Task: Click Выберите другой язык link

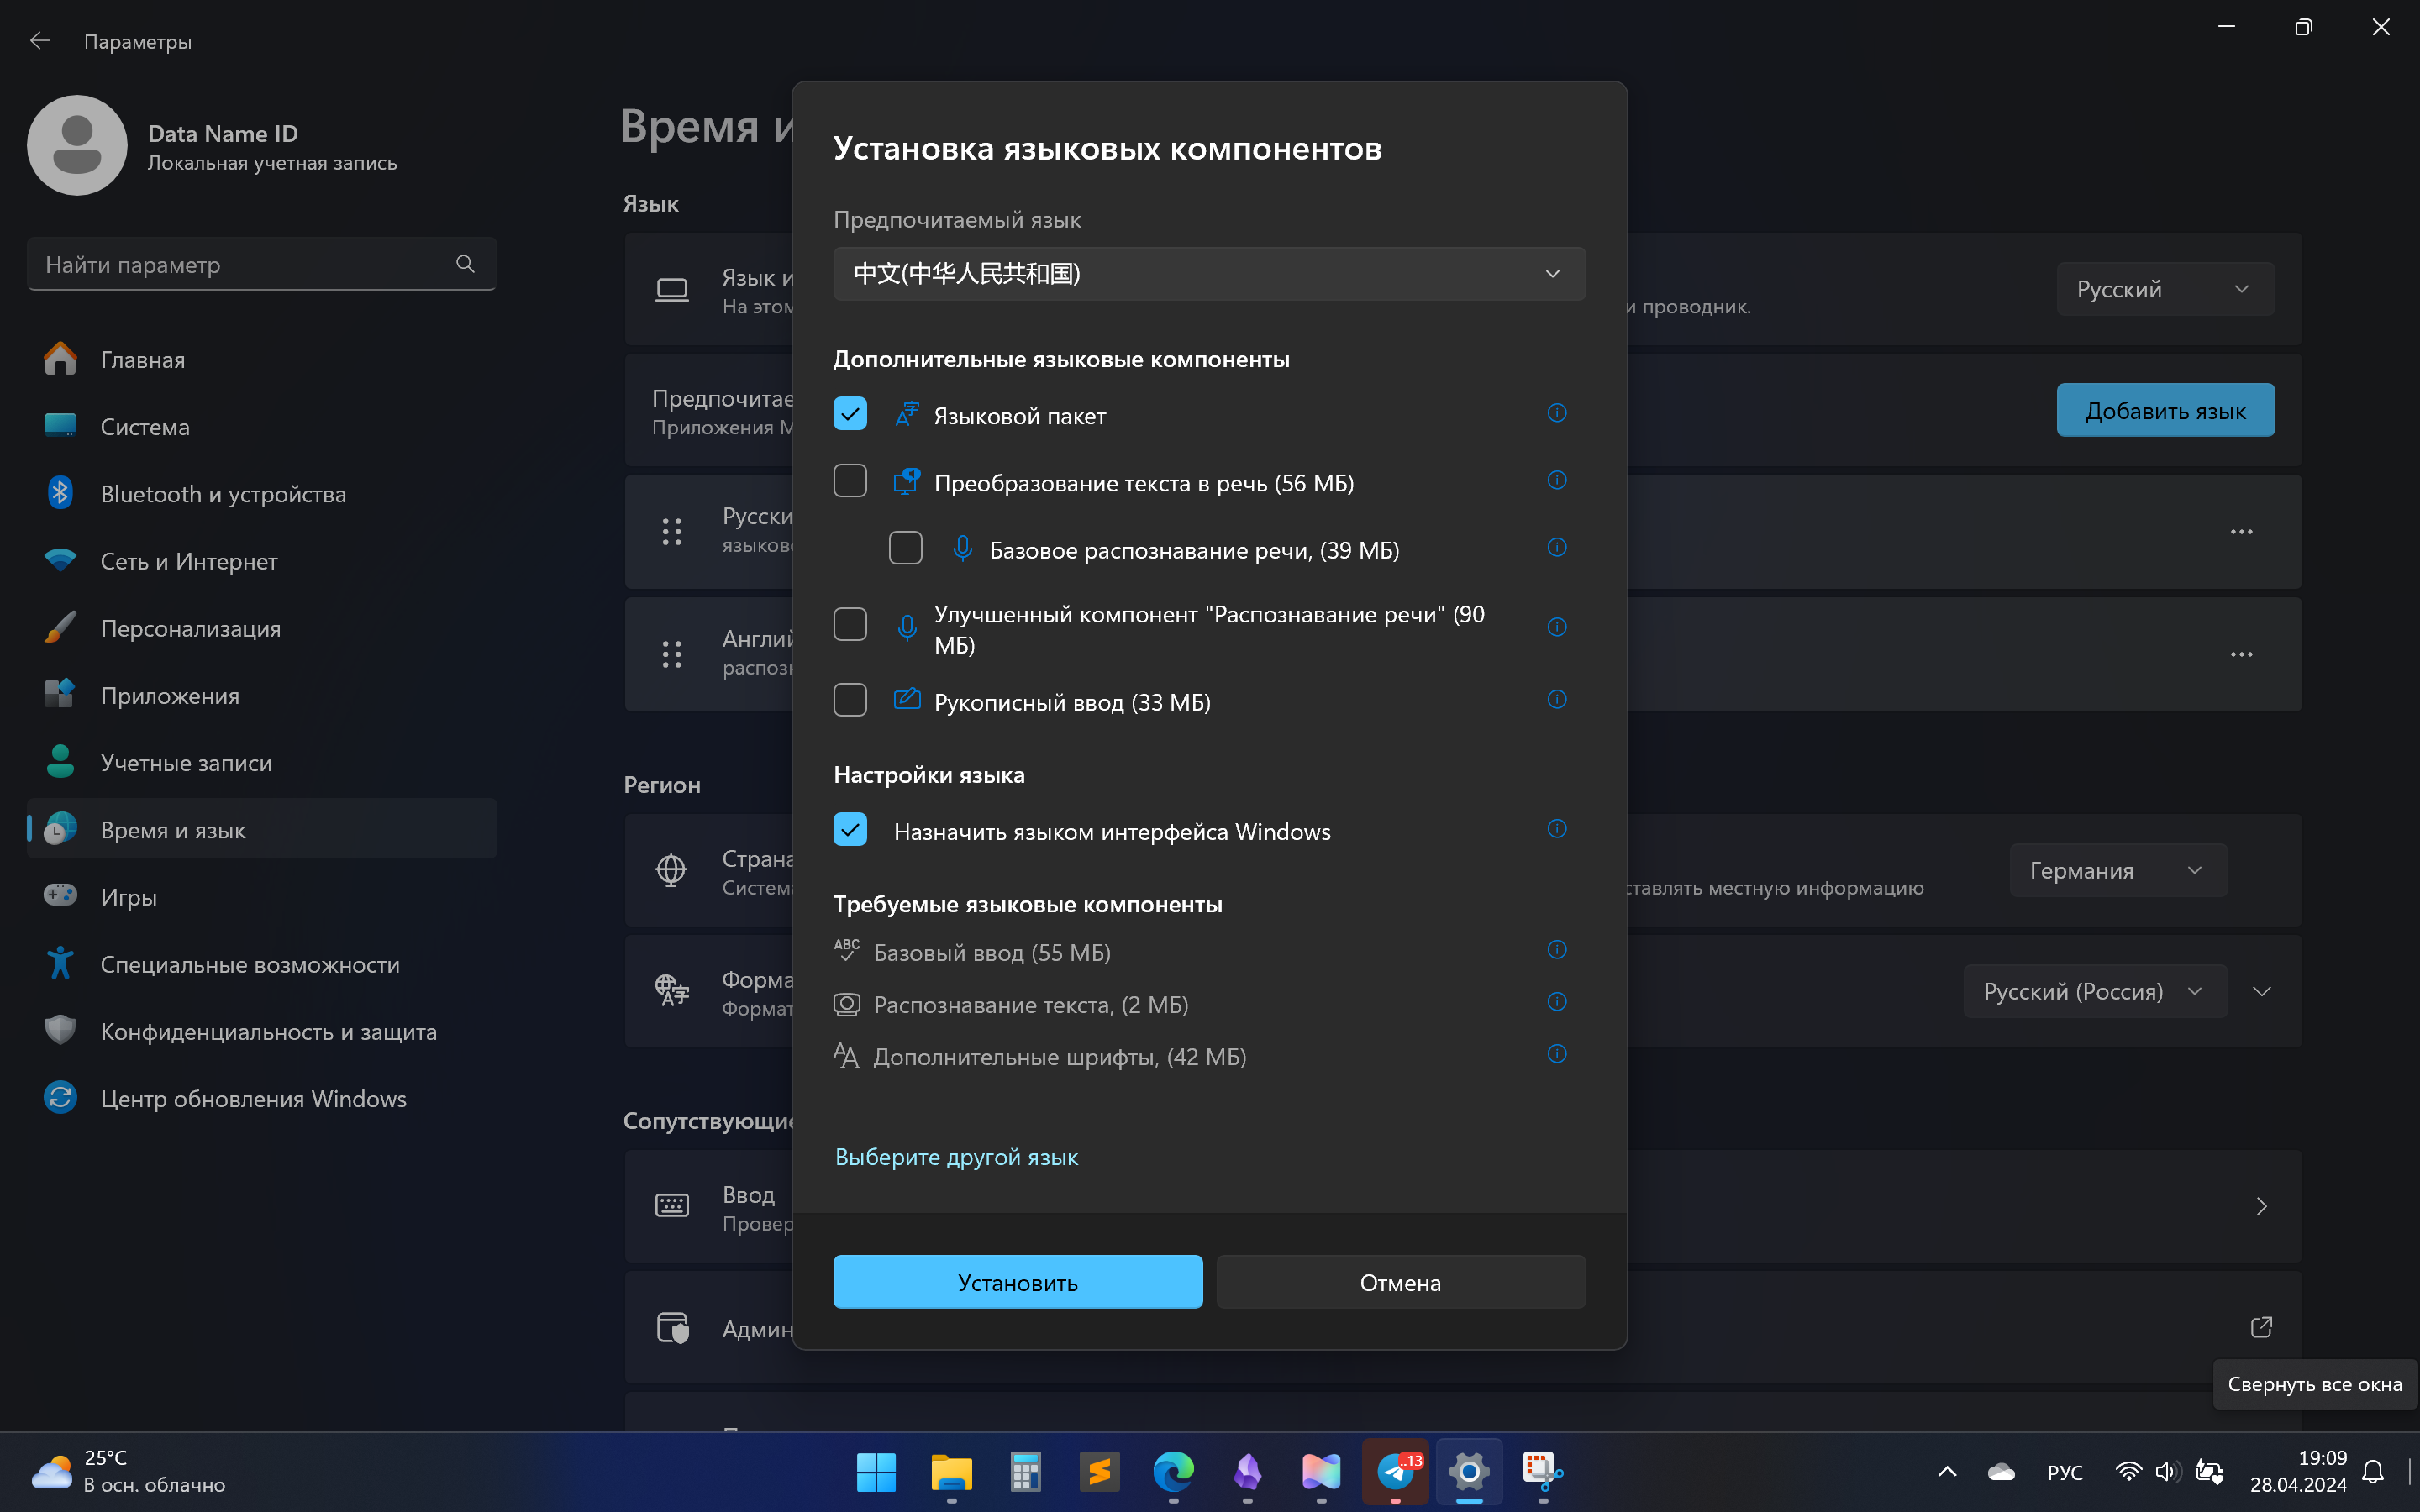Action: (956, 1157)
